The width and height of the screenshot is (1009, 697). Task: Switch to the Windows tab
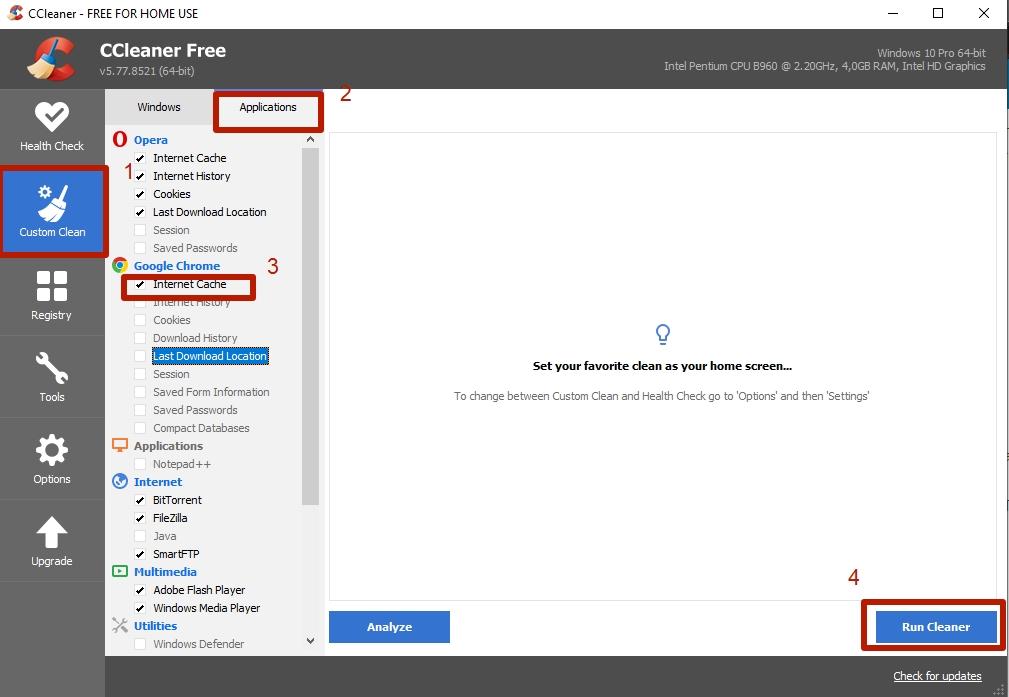coord(159,107)
